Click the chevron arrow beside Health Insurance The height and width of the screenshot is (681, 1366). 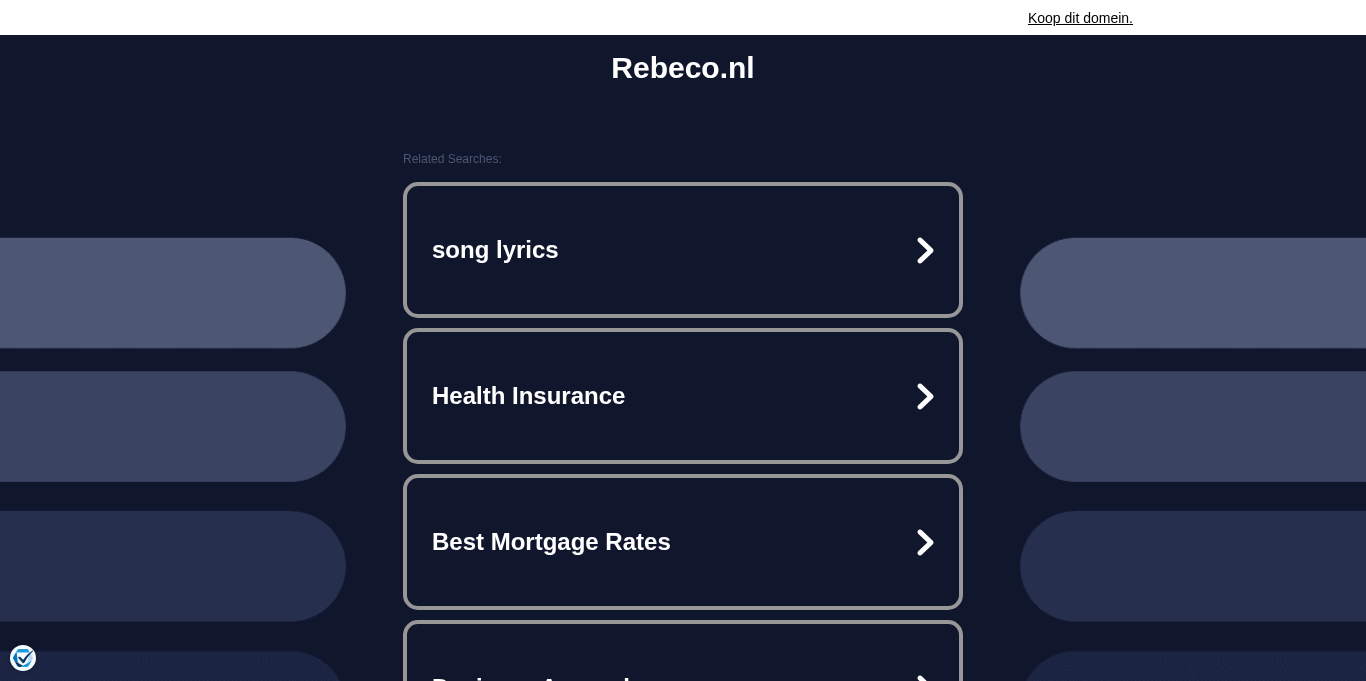click(925, 396)
